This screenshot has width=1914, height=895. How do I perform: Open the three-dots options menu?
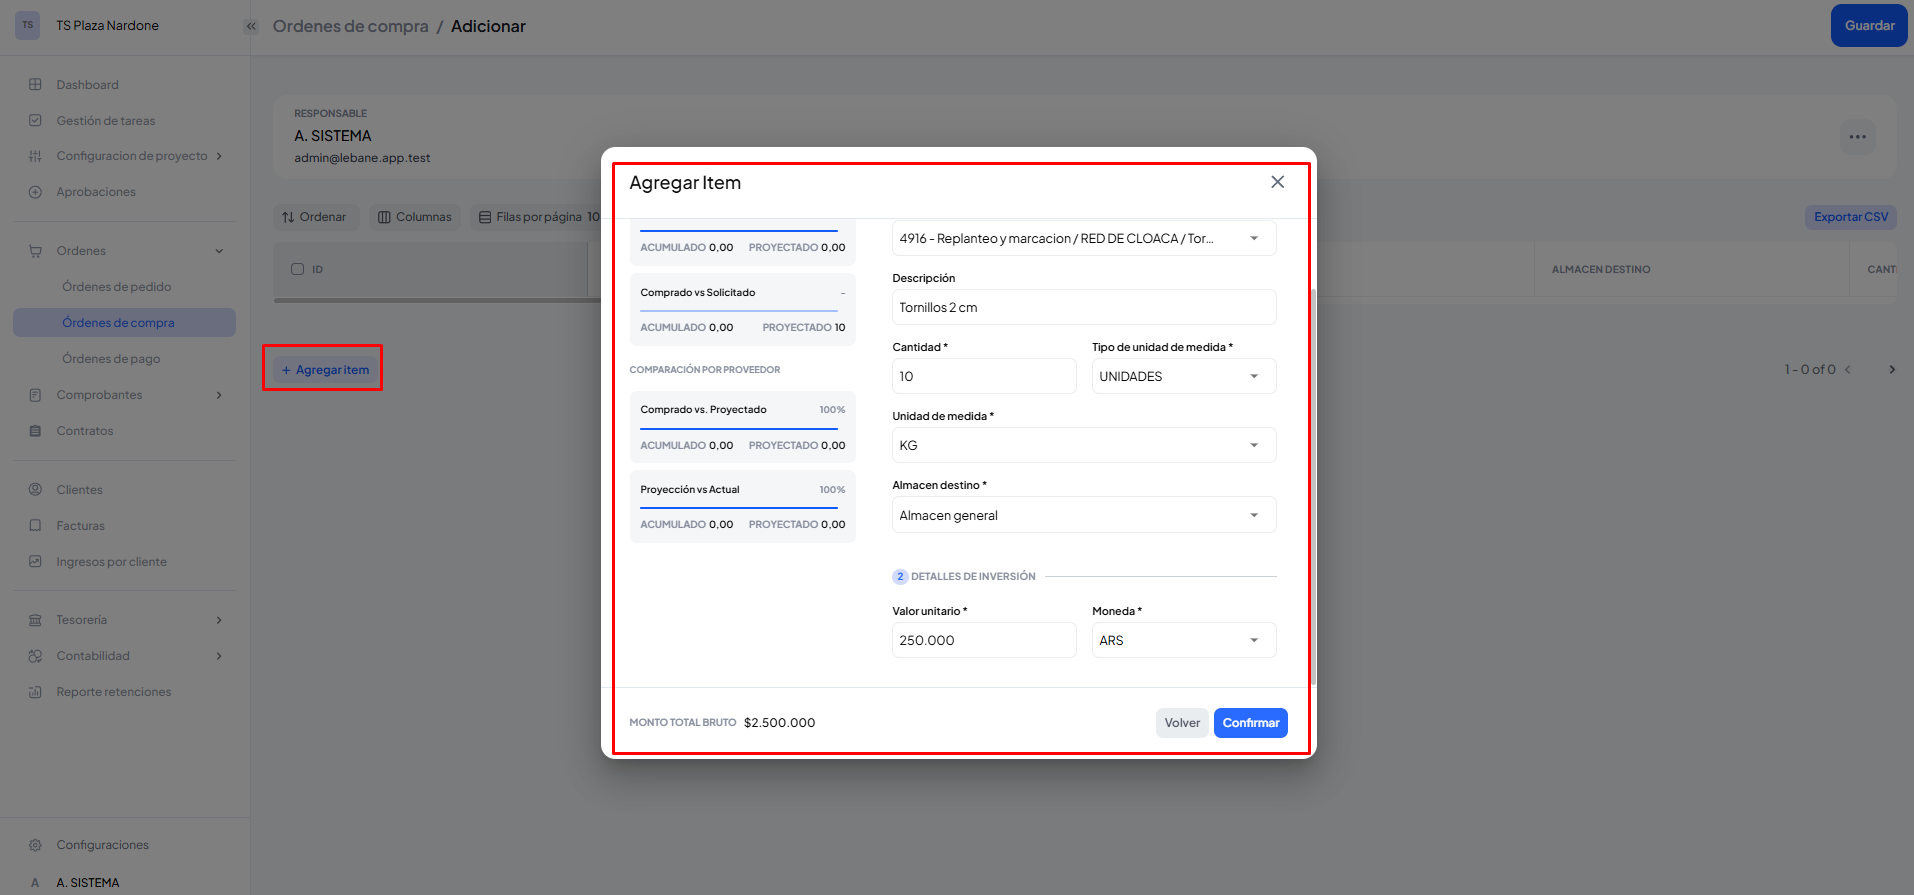pyautogui.click(x=1857, y=137)
